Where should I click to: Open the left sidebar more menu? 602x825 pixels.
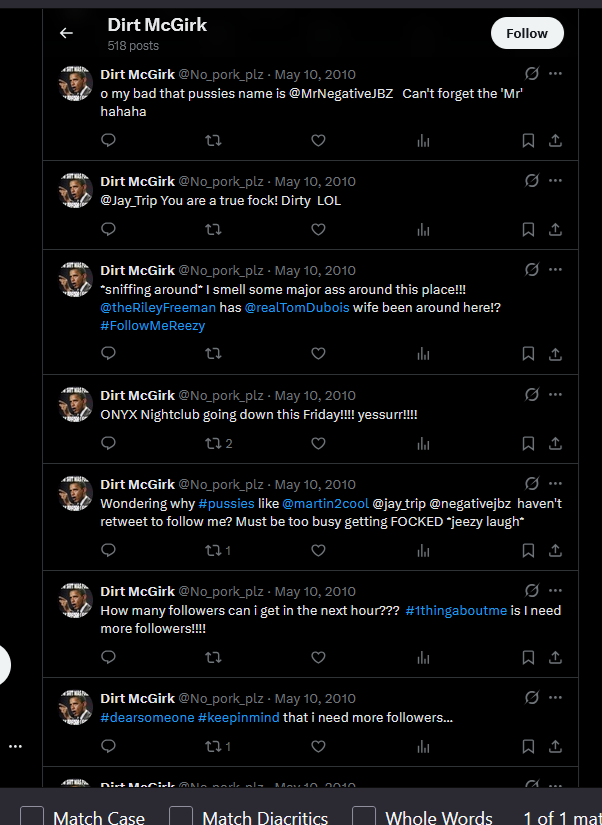click(15, 747)
